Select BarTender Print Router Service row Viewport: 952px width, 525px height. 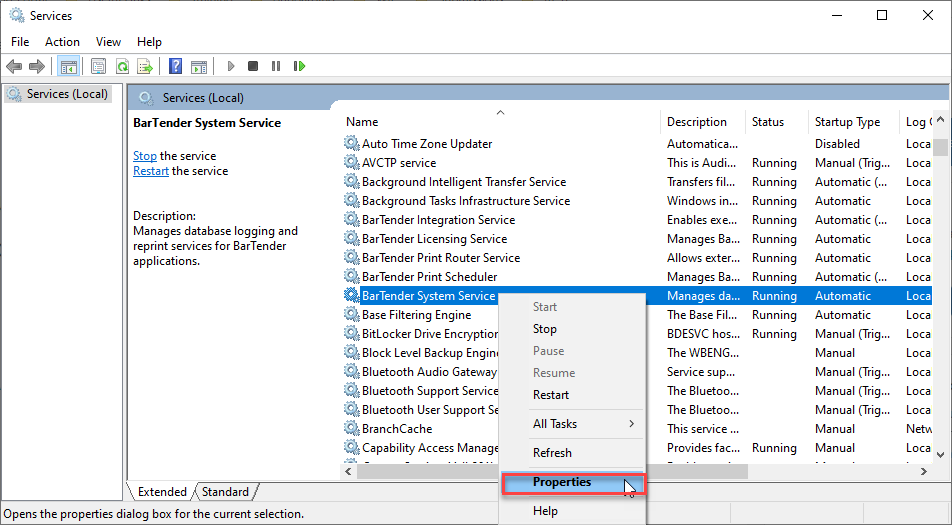point(636,257)
